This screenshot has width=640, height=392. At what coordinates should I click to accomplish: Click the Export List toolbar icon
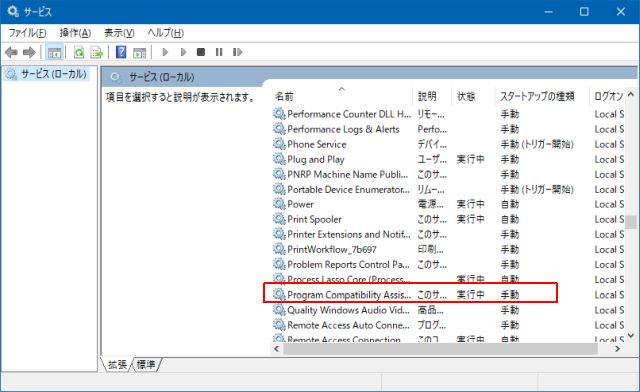(97, 52)
